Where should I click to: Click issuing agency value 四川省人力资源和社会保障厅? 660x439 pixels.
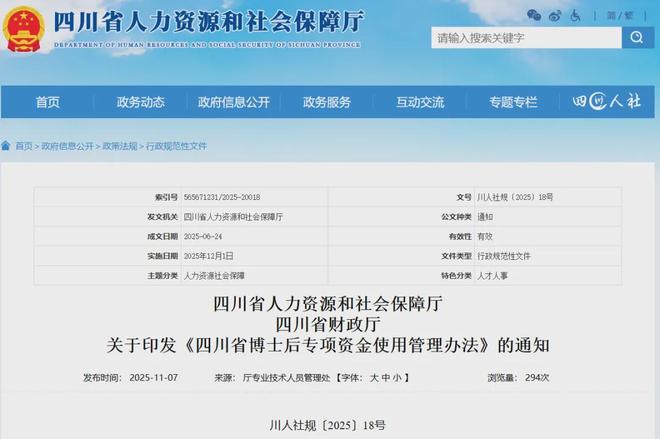click(x=233, y=217)
